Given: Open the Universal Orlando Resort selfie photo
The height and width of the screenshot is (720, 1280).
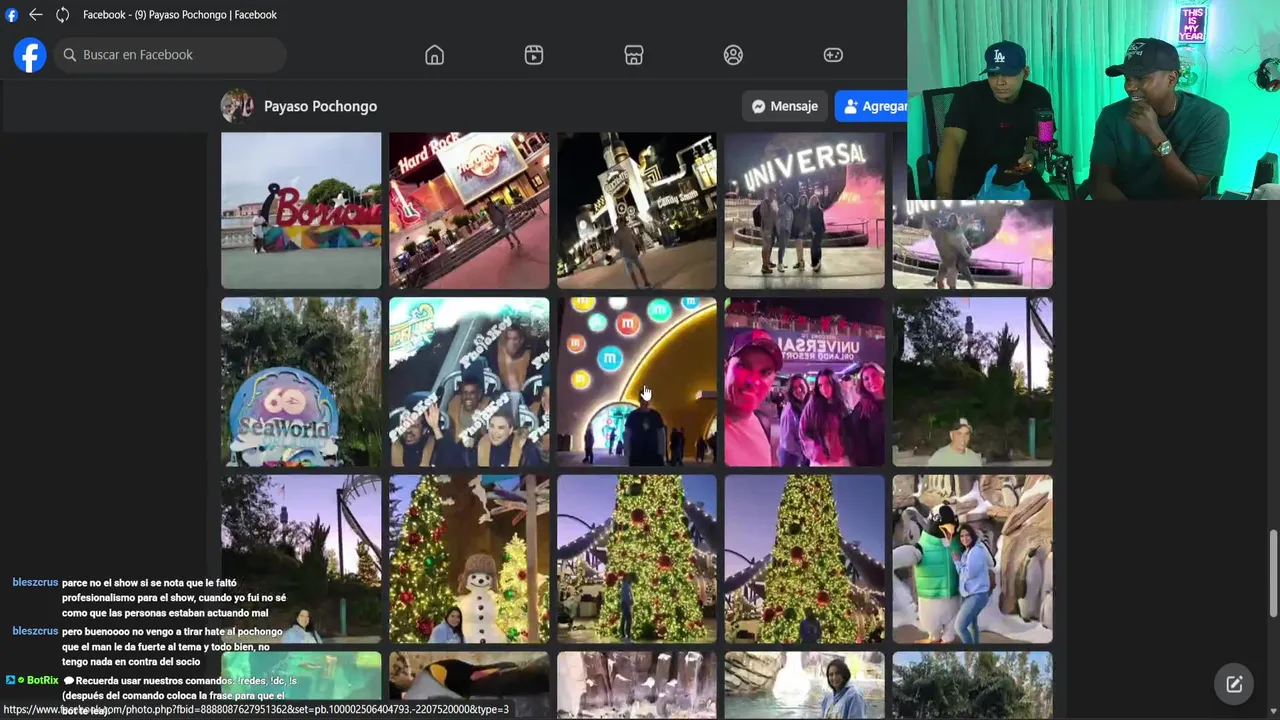Looking at the screenshot, I should pyautogui.click(x=805, y=382).
